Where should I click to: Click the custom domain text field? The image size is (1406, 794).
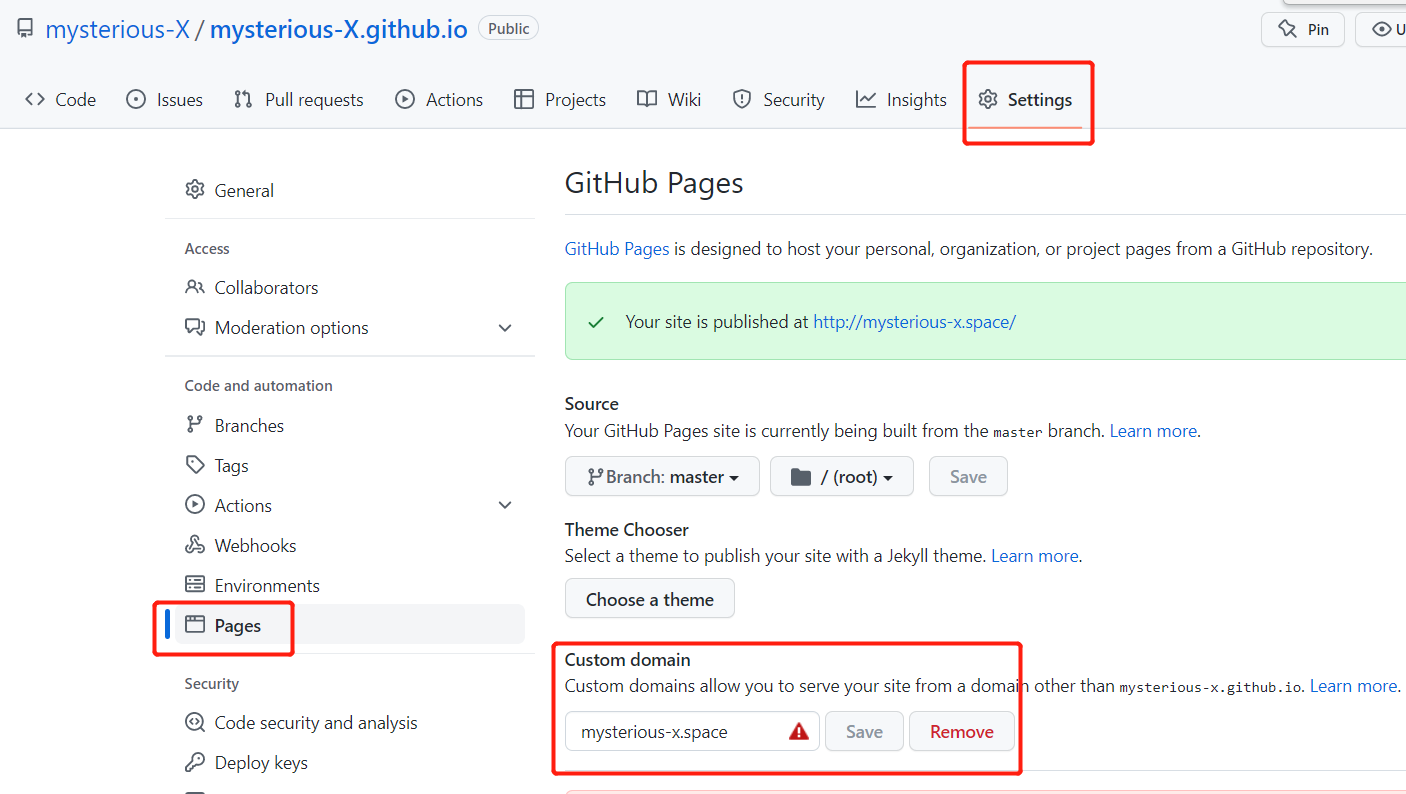(680, 732)
